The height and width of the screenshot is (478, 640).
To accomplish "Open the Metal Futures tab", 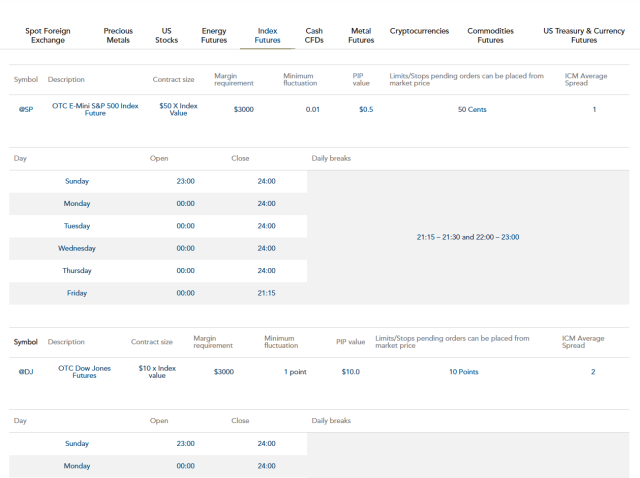I will click(361, 36).
